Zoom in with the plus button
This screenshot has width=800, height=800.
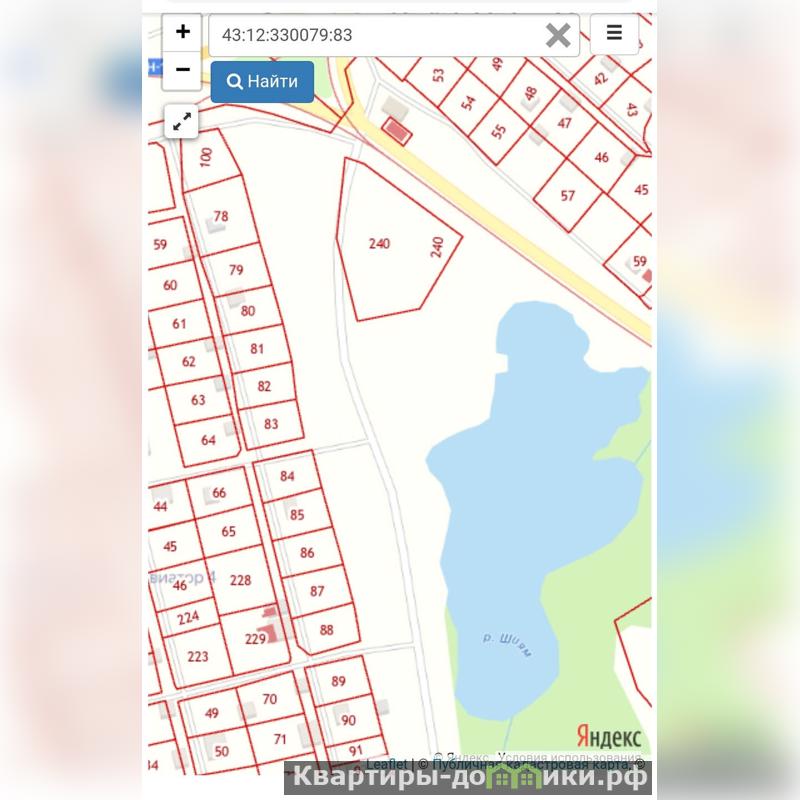(182, 32)
